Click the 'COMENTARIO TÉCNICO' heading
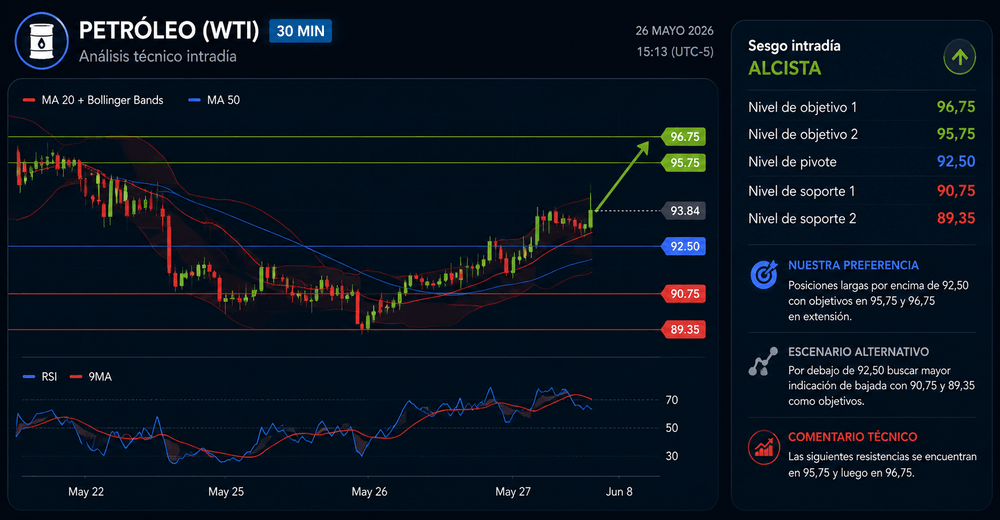Image resolution: width=1000 pixels, height=520 pixels. click(853, 437)
